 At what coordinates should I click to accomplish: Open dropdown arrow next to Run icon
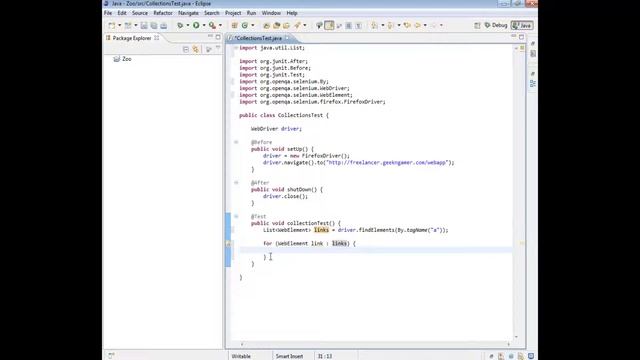204,25
